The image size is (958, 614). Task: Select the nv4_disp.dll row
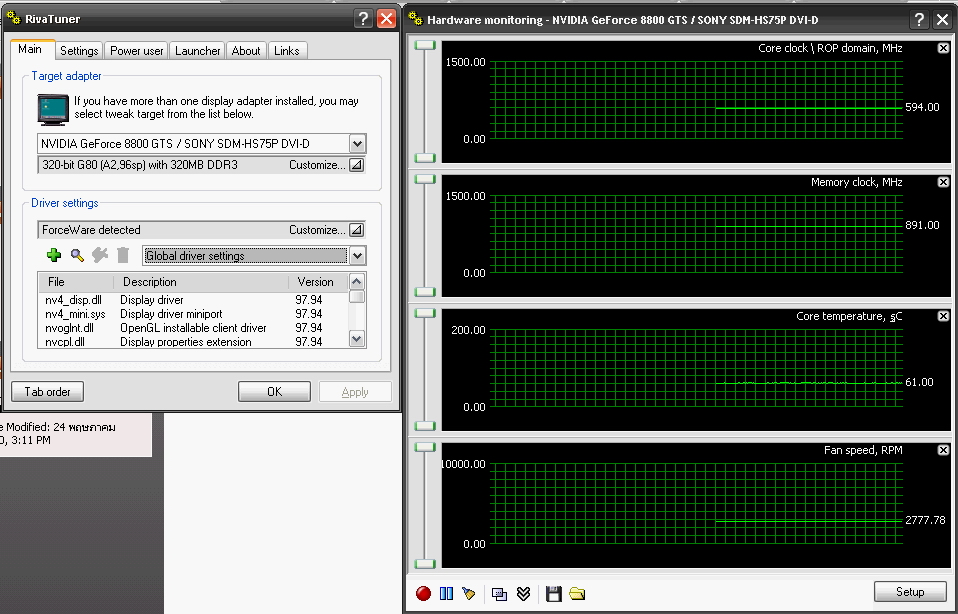(x=193, y=300)
